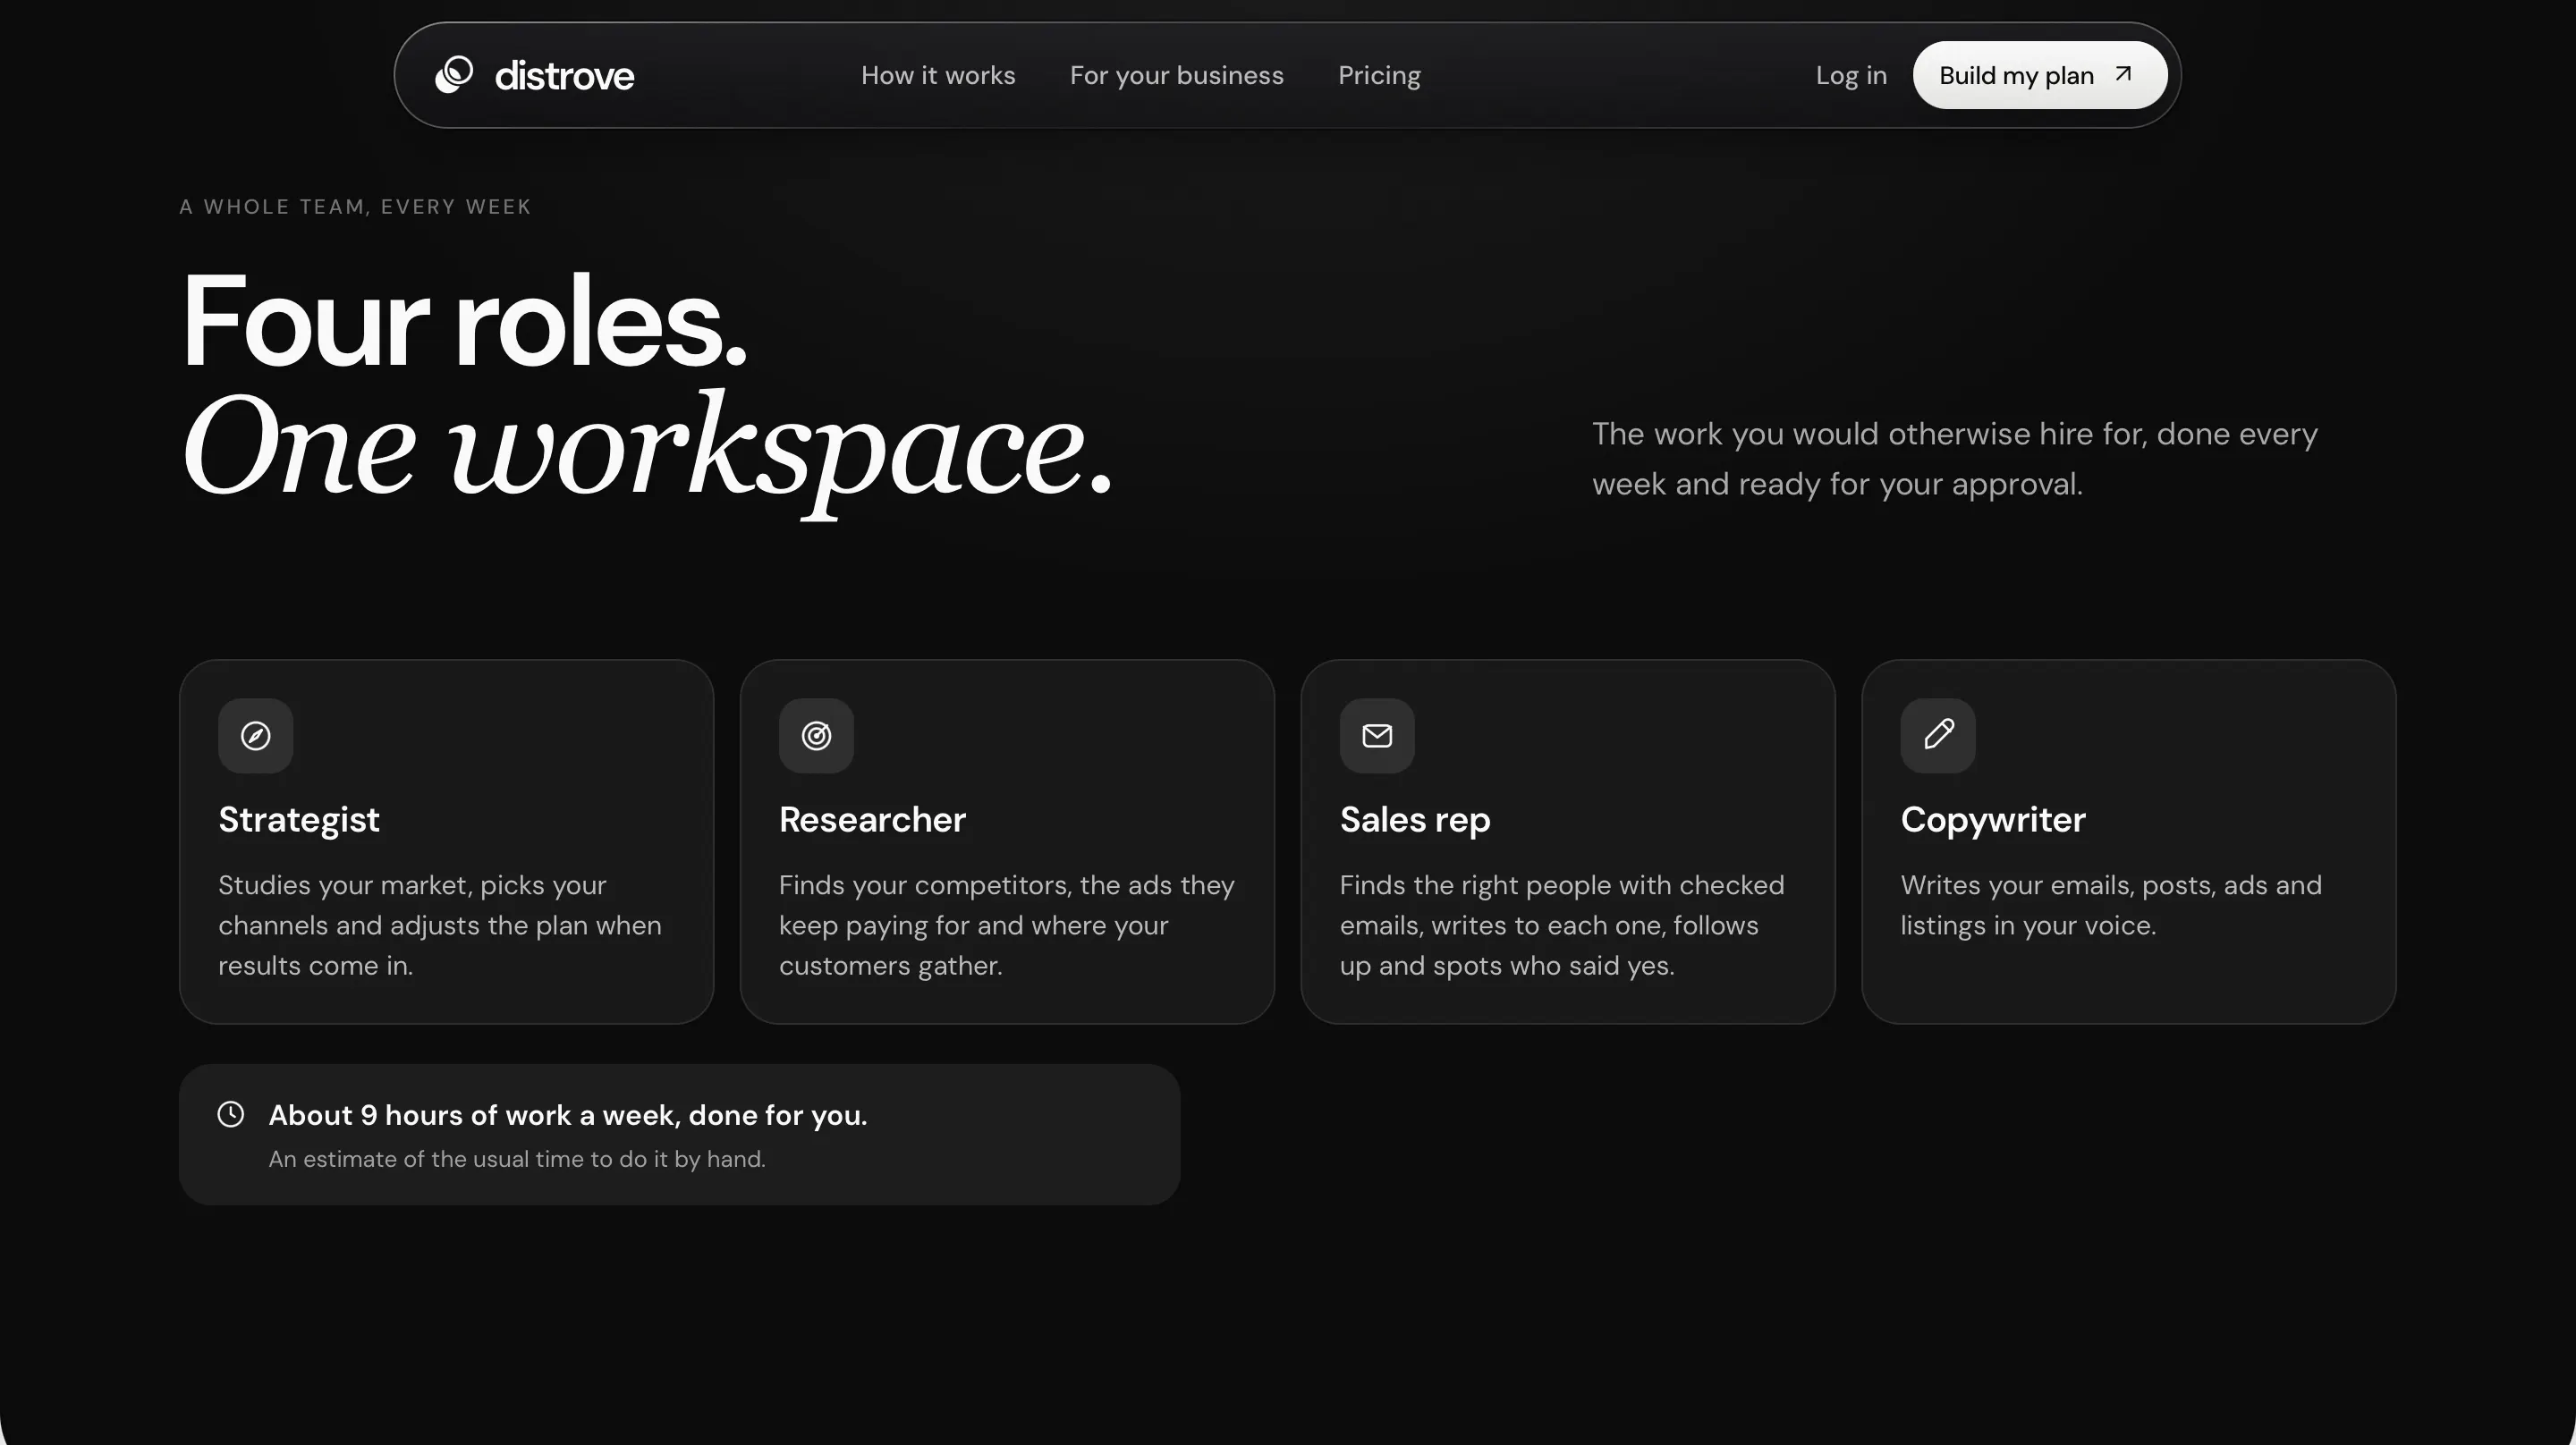Open the Pricing page
2576x1445 pixels.
(1379, 76)
